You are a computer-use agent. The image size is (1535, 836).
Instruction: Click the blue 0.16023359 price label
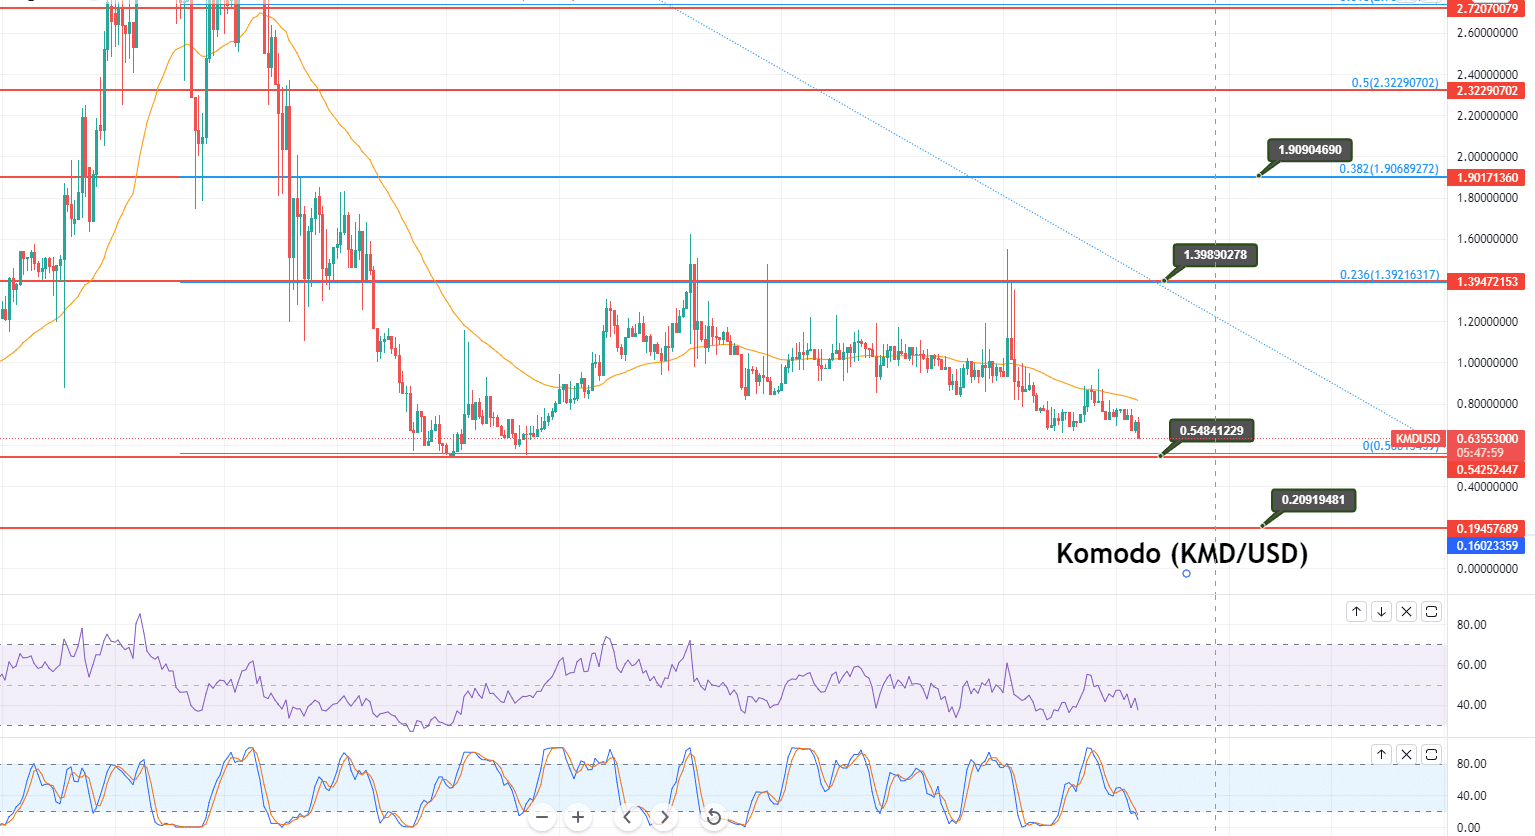1487,546
